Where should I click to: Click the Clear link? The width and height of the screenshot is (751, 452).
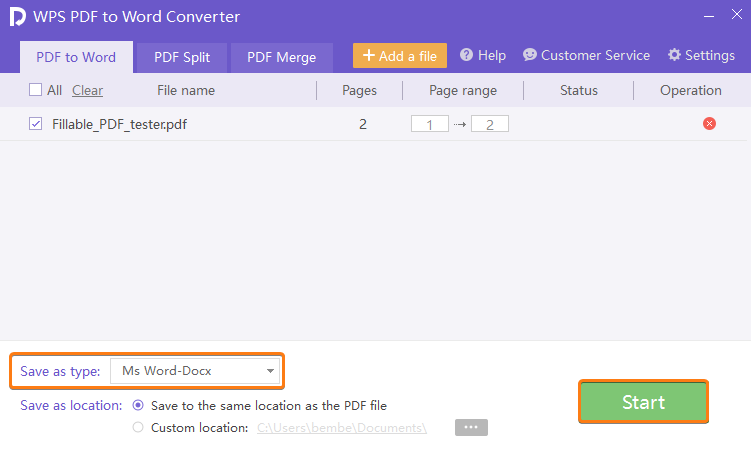[x=87, y=90]
